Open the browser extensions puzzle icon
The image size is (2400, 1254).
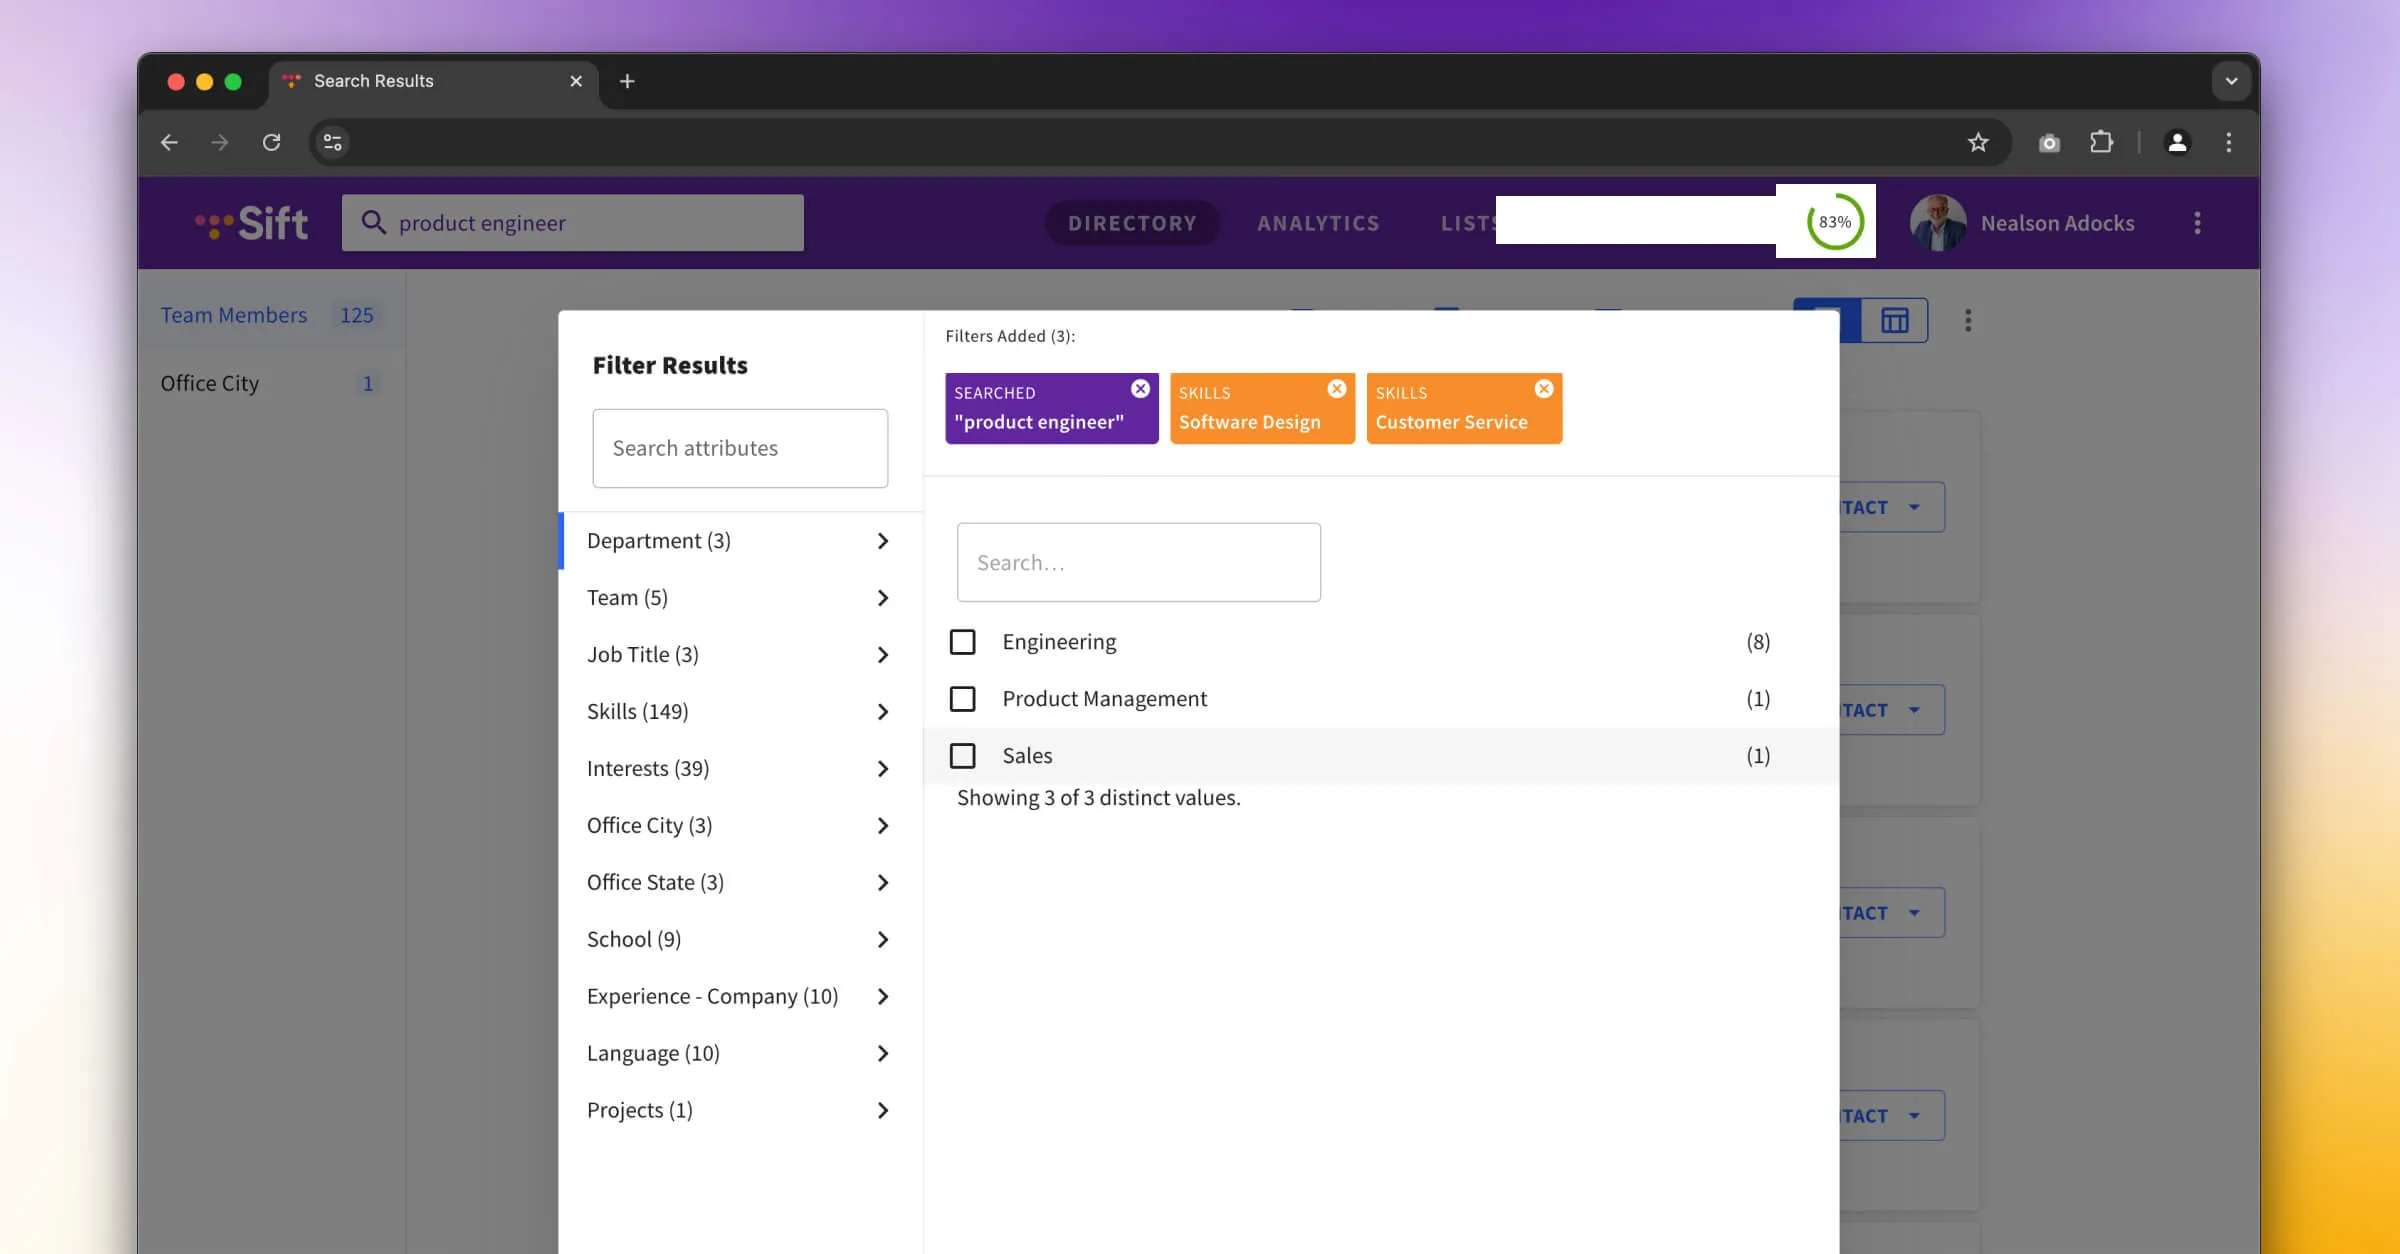coord(2101,142)
